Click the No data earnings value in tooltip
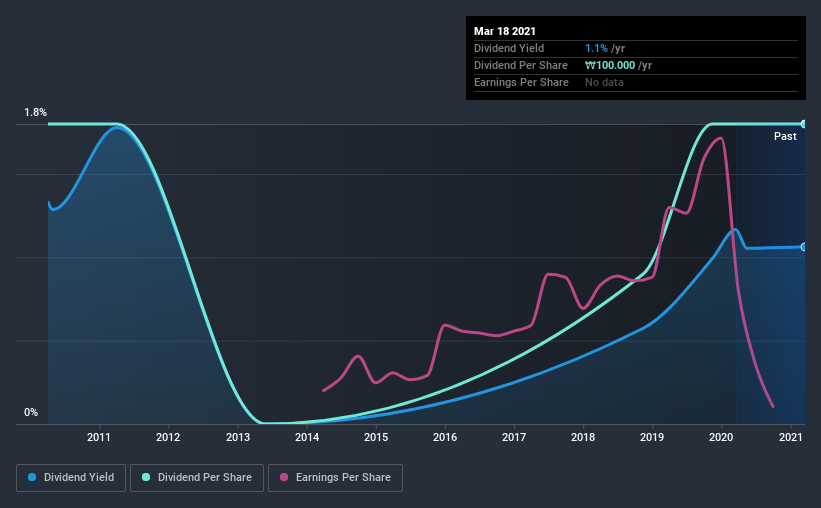Viewport: 821px width, 508px height. [x=604, y=82]
